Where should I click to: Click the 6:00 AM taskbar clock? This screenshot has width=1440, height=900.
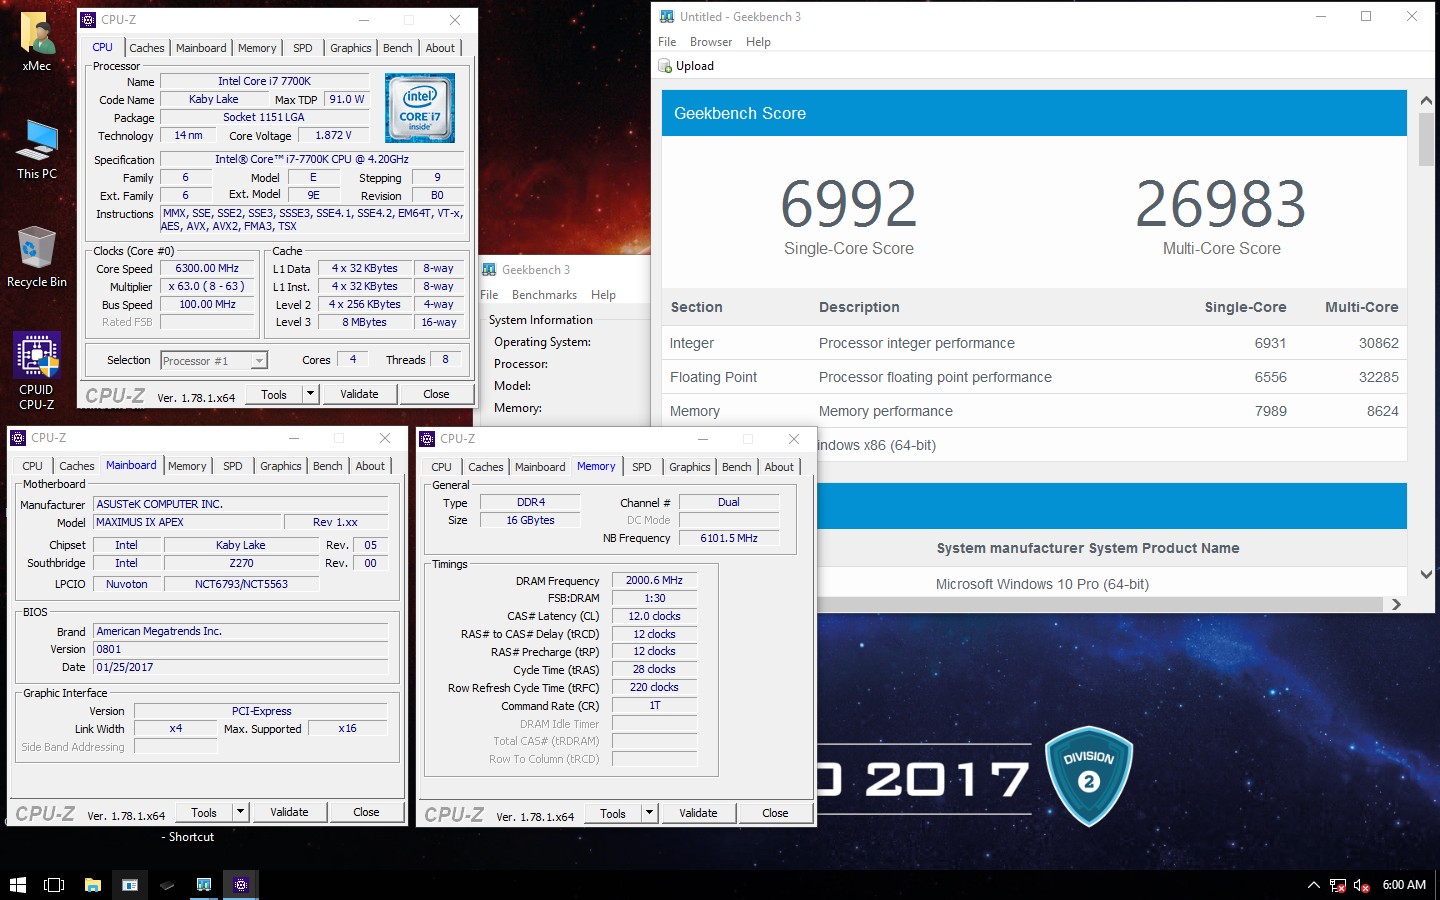click(x=1404, y=885)
